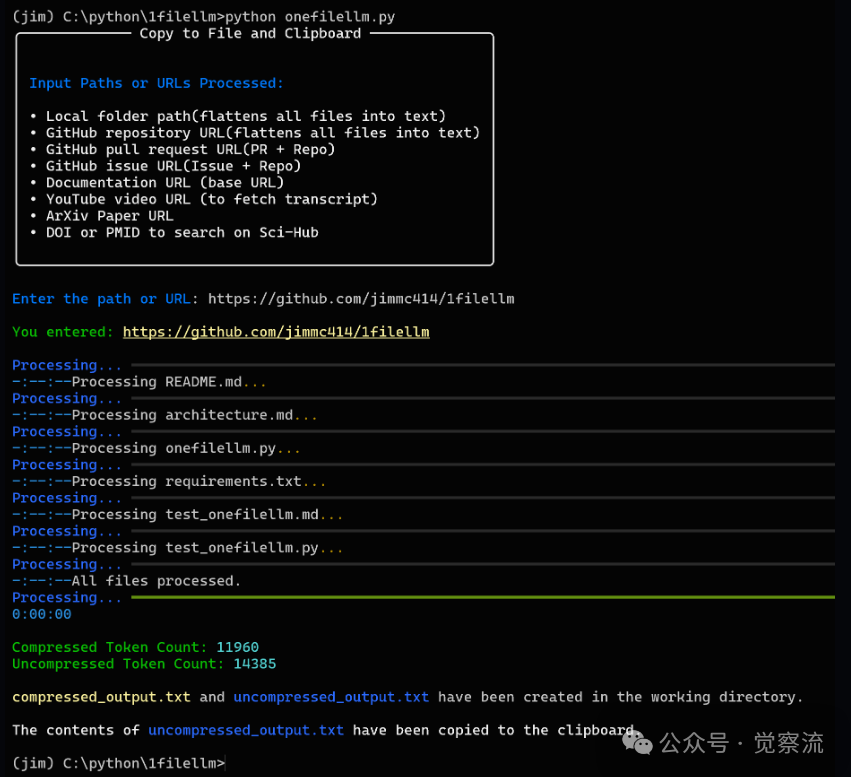851x777 pixels.
Task: Click the Uncompressed Token Count value 14385
Action: pyautogui.click(x=255, y=664)
